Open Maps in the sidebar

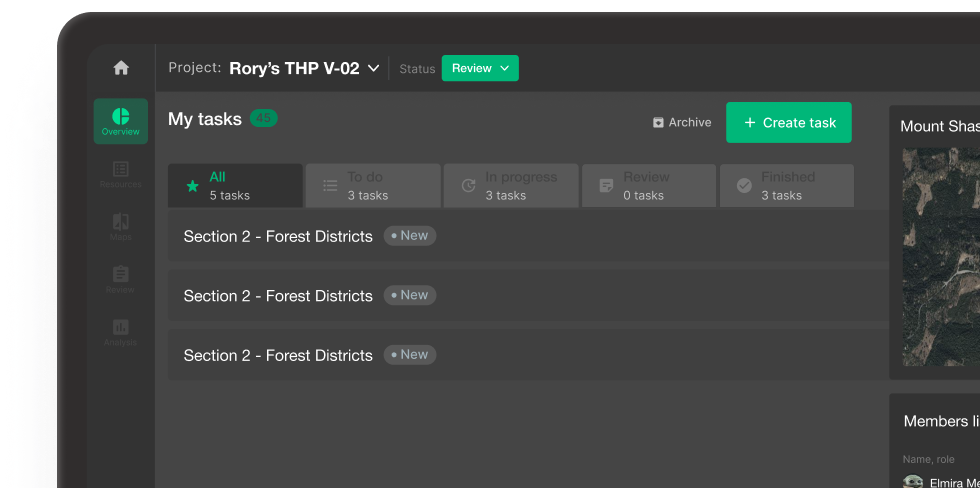pos(121,227)
